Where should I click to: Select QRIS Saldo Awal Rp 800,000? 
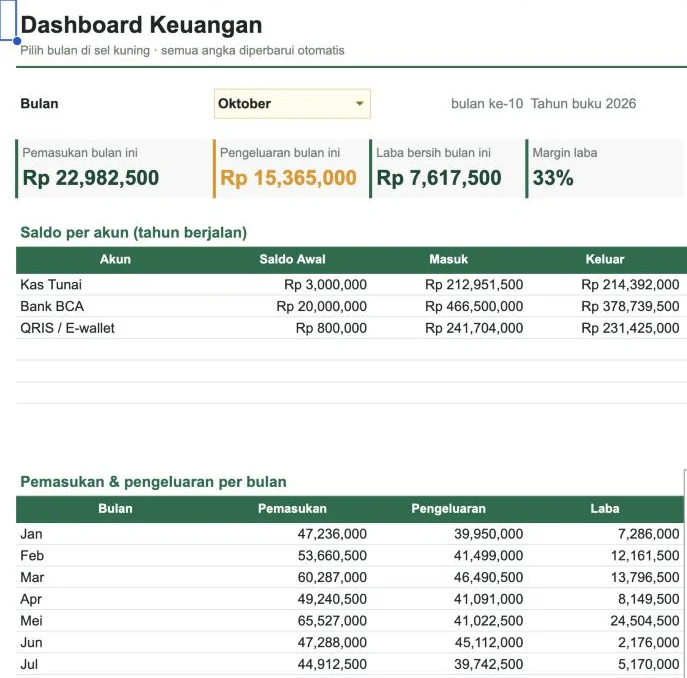pyautogui.click(x=331, y=328)
